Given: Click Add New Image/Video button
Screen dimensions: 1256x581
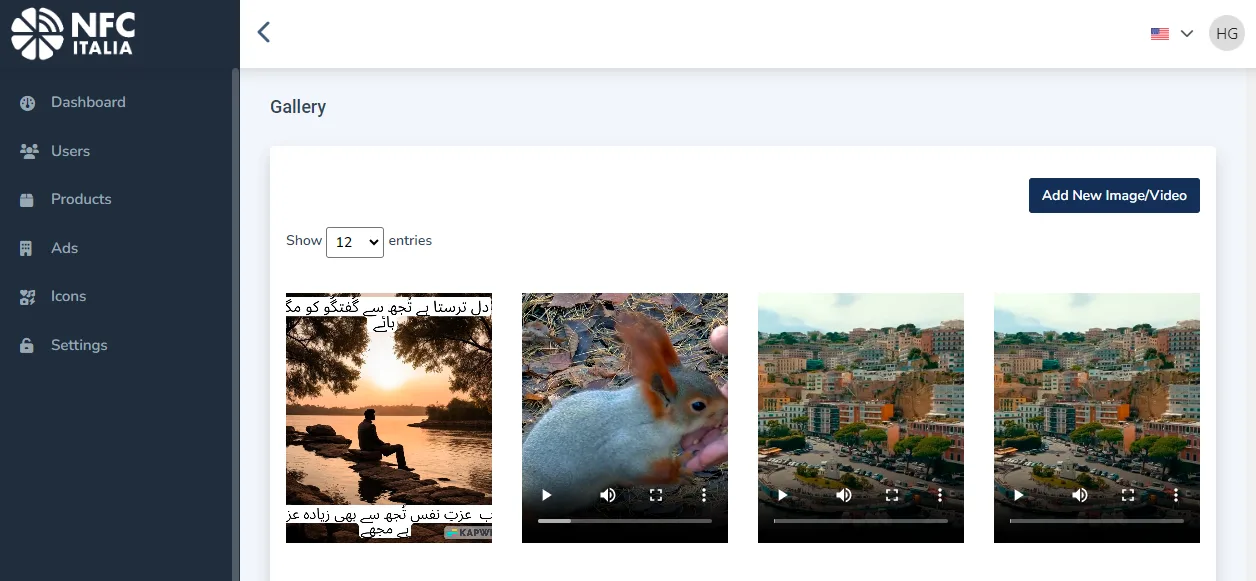Looking at the screenshot, I should [1114, 195].
